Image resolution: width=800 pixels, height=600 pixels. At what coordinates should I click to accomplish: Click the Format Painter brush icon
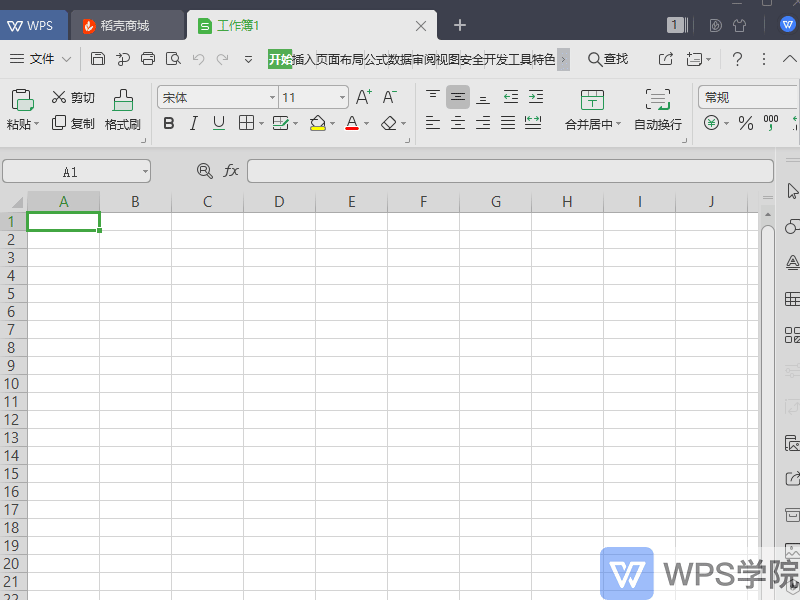[x=122, y=100]
